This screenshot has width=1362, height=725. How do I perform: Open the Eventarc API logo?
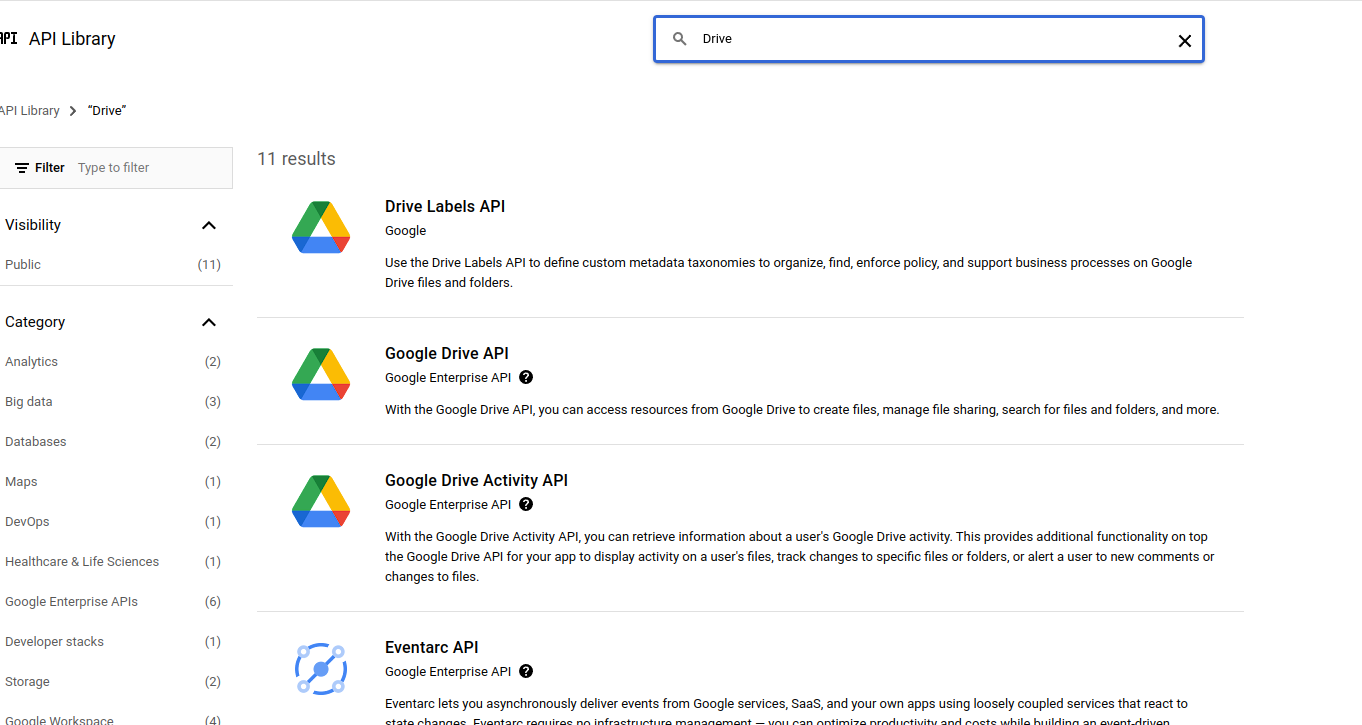click(x=321, y=669)
